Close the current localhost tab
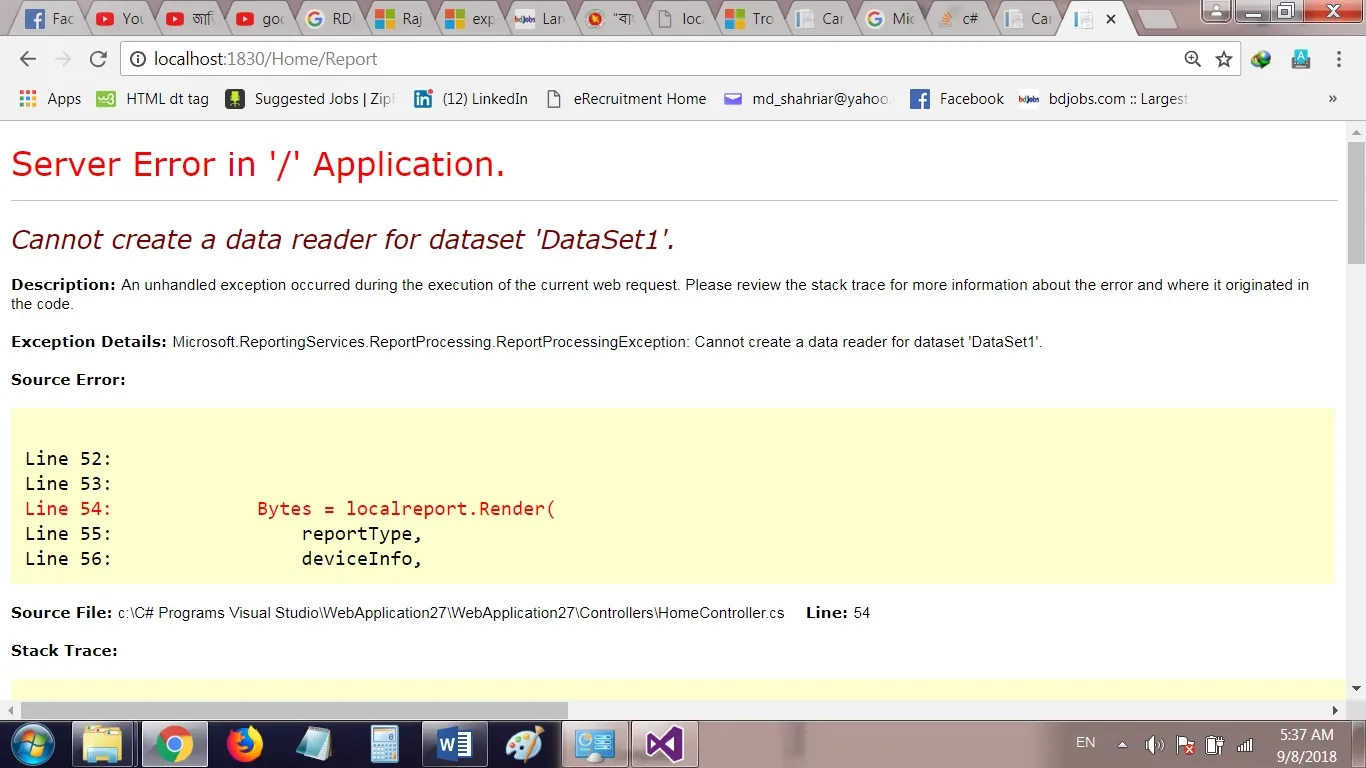 click(x=1111, y=19)
